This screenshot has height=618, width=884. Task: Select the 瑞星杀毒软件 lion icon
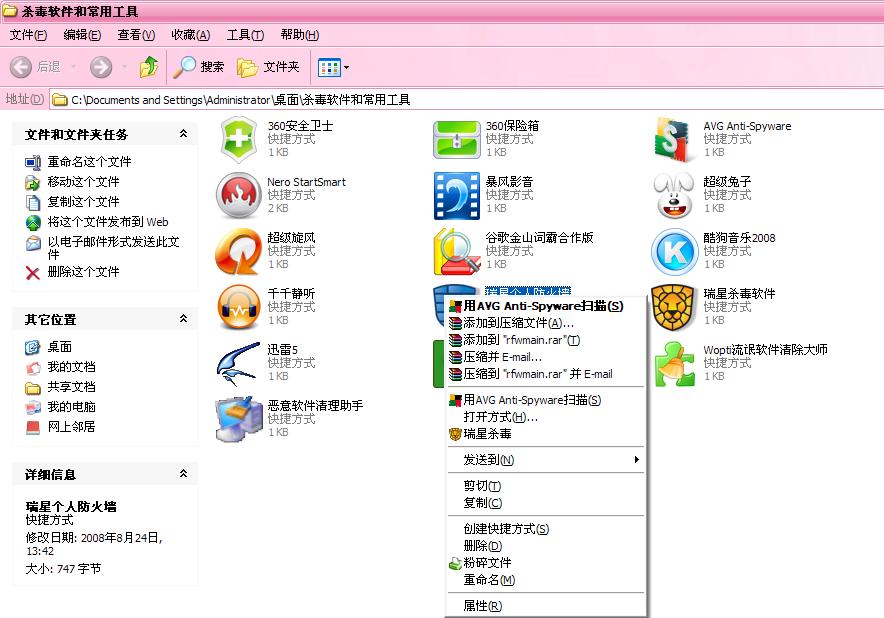673,308
